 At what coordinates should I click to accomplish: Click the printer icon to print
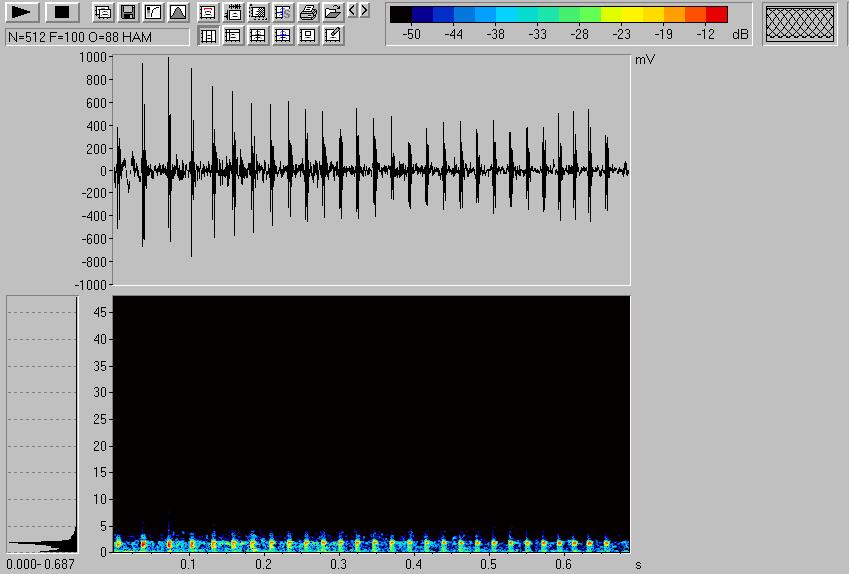(x=308, y=13)
